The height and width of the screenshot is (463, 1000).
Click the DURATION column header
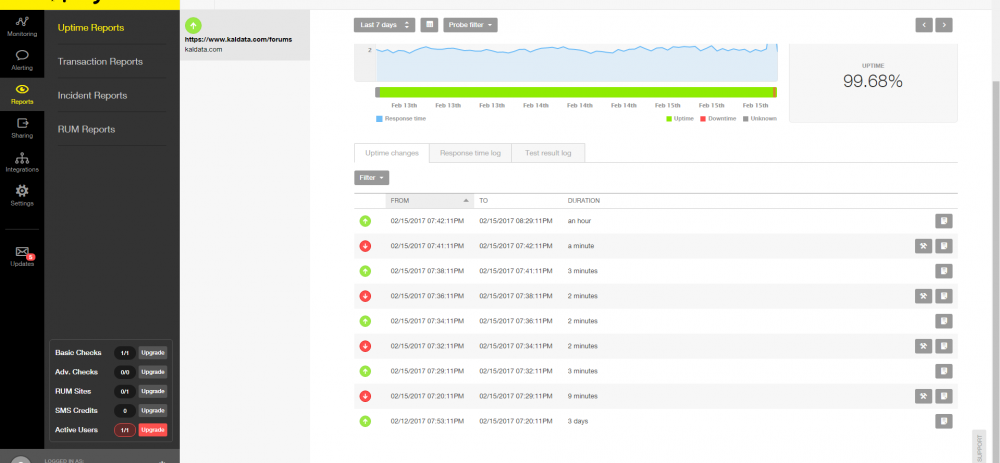click(584, 200)
